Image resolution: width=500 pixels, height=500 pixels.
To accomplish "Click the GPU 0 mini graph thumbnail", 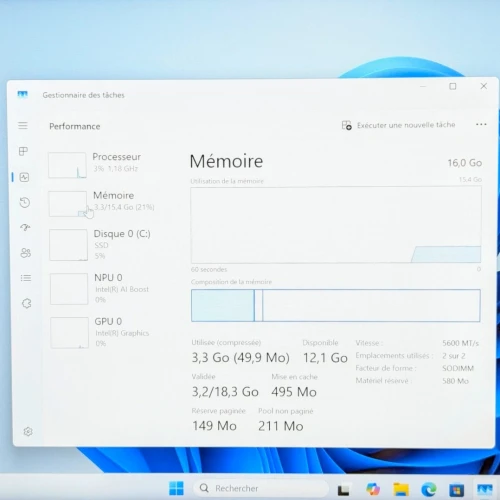I will click(70, 333).
